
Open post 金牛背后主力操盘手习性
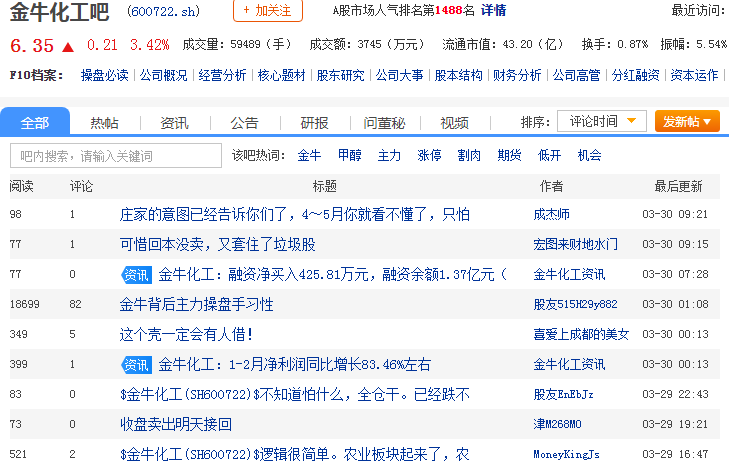(196, 304)
